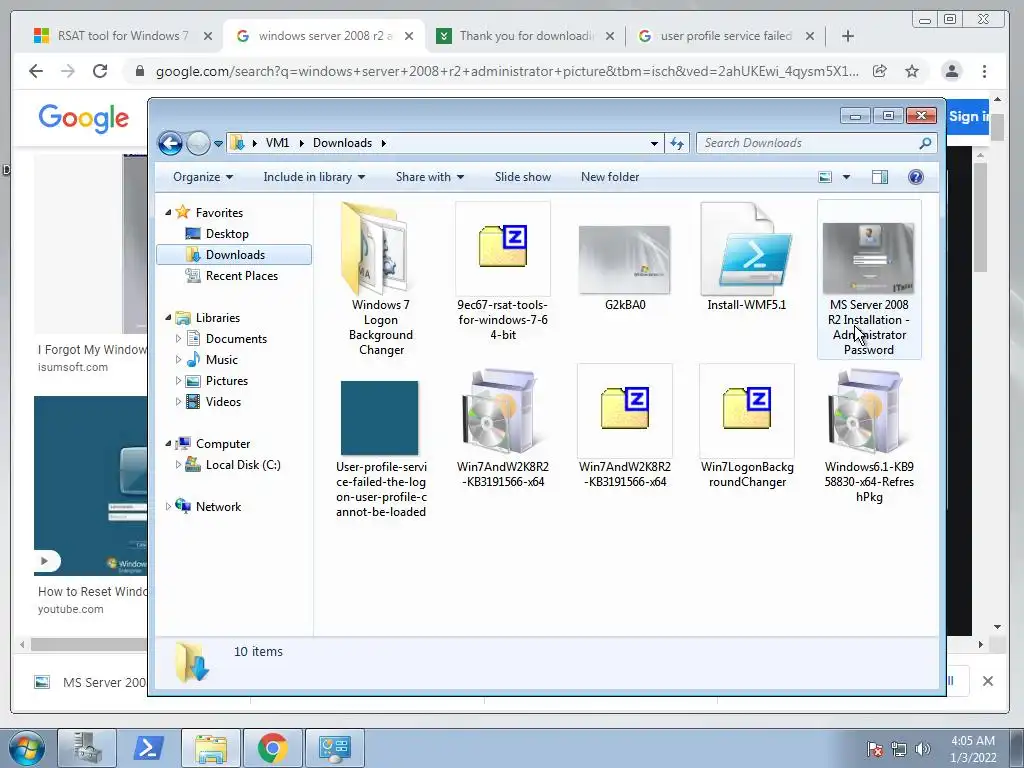Image resolution: width=1024 pixels, height=768 pixels.
Task: Refresh the Downloads folder view
Action: coord(677,144)
